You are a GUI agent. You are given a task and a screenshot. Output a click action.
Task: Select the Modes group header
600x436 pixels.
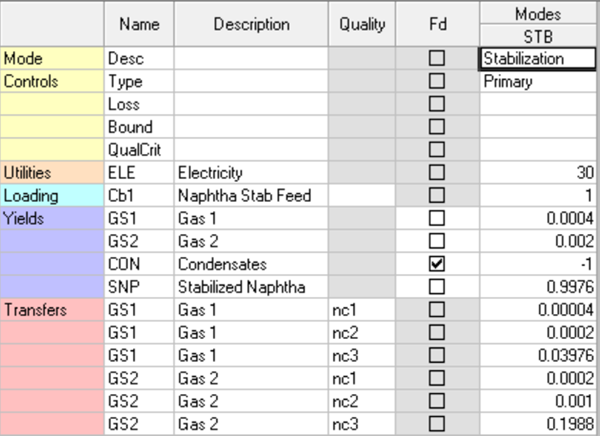[x=538, y=13]
